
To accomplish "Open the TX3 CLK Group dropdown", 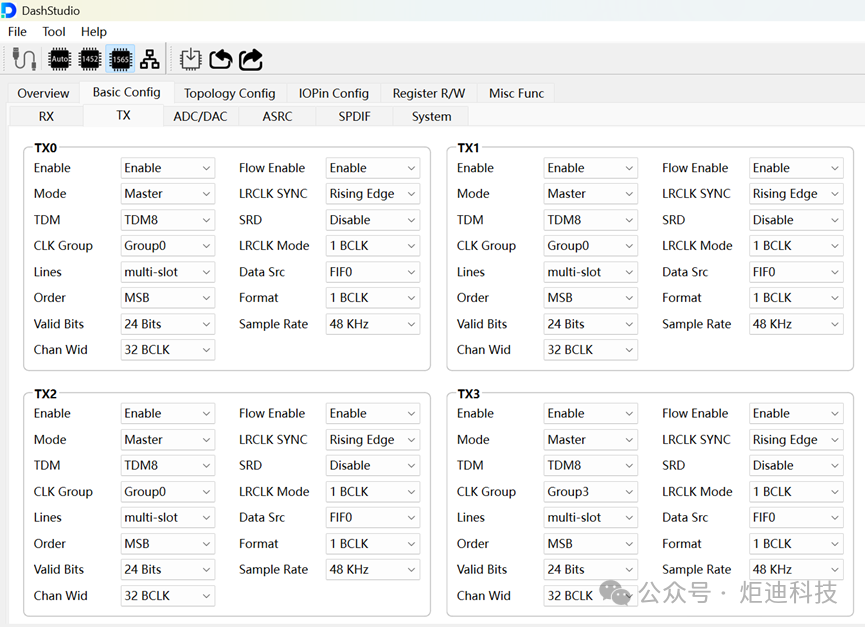I will [590, 492].
